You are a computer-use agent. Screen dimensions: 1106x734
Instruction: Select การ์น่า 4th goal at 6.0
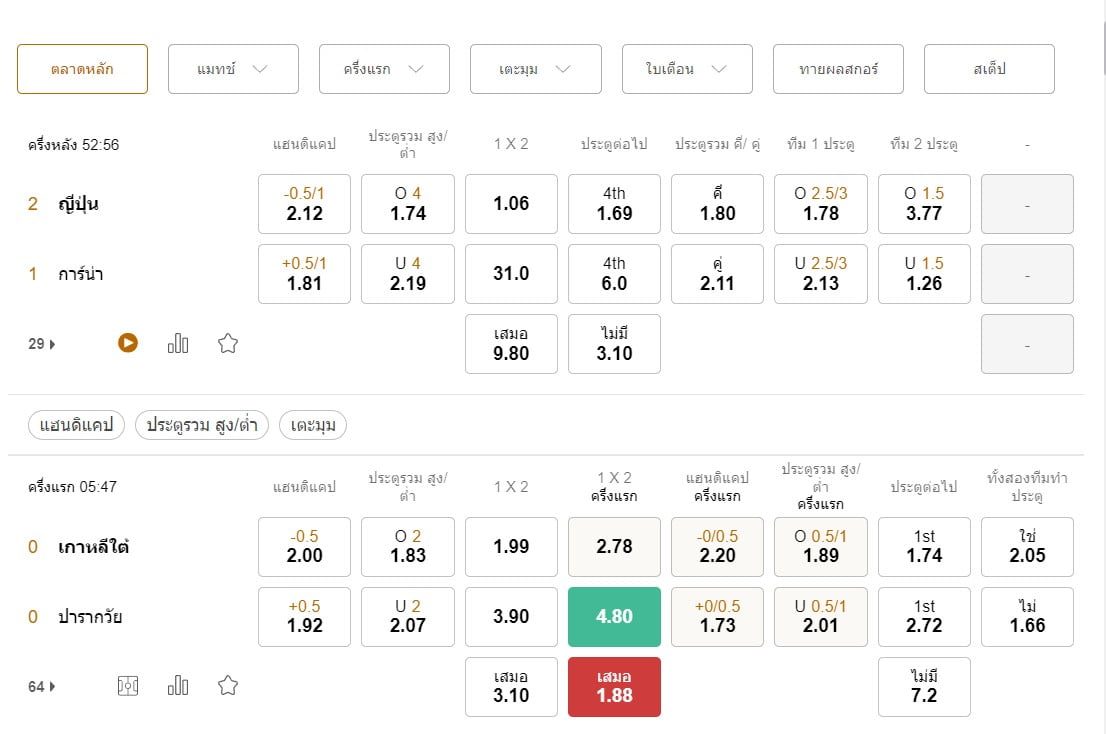pyautogui.click(x=614, y=274)
